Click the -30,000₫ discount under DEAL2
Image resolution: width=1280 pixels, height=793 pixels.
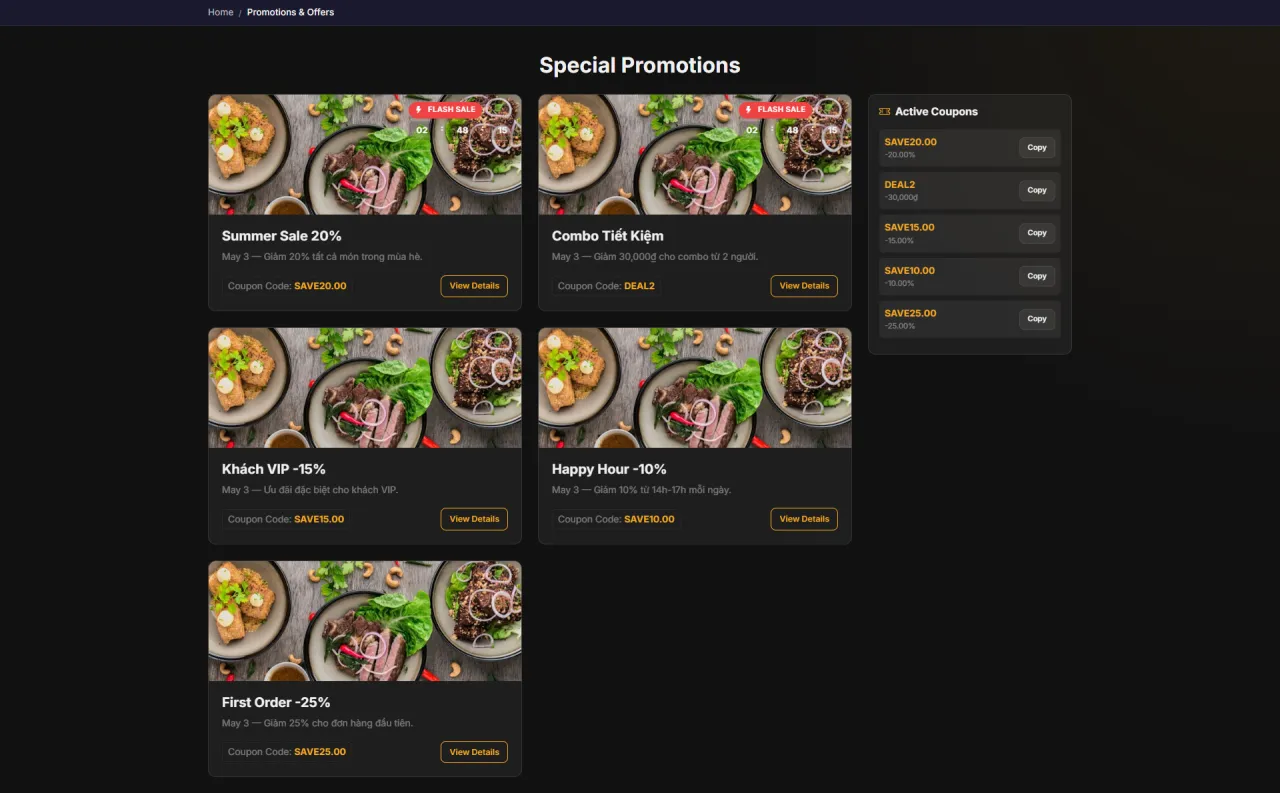pyautogui.click(x=901, y=197)
